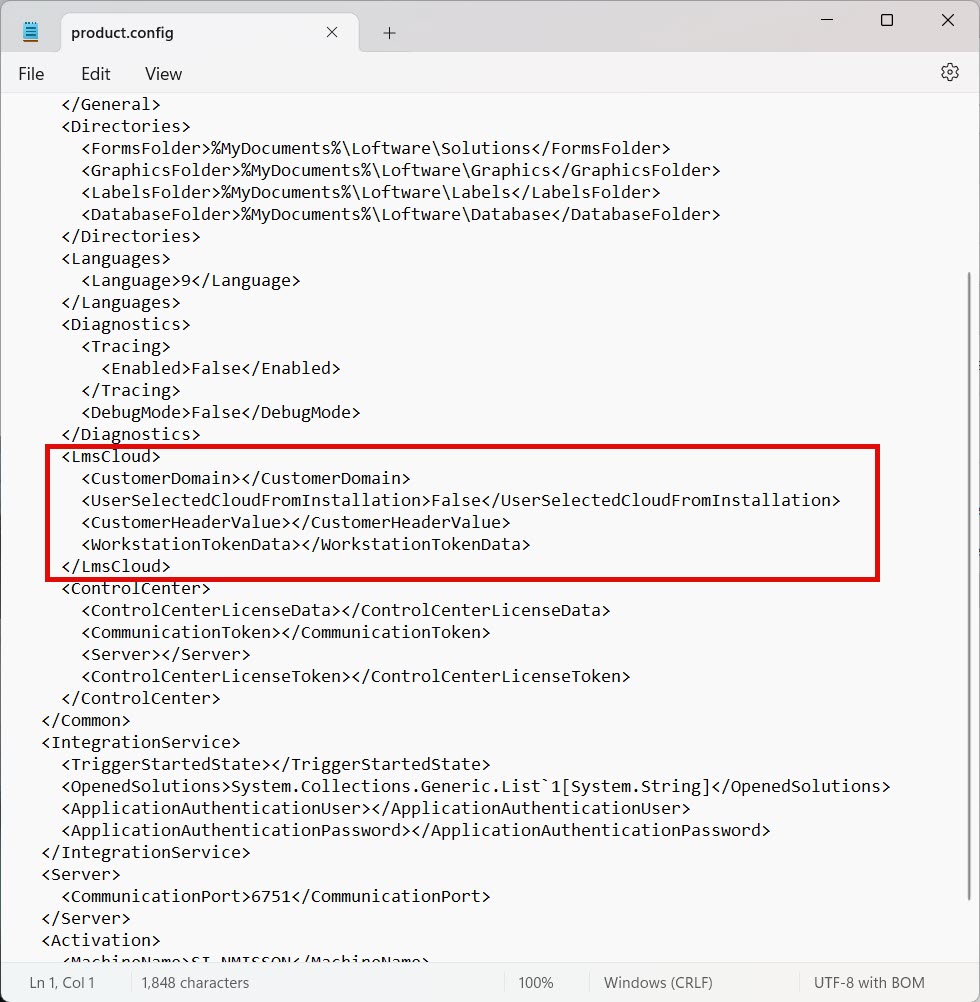Click the CommunicationPort value 6751

(x=271, y=896)
